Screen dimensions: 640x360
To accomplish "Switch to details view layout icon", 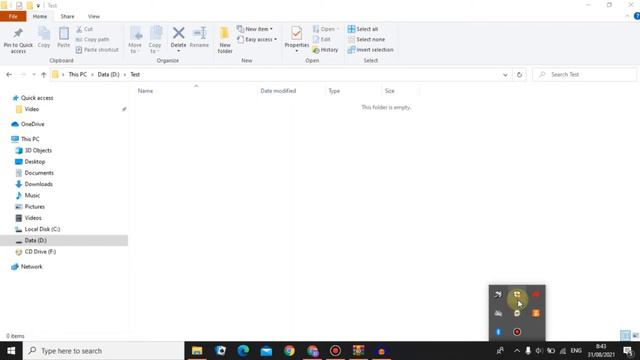I will coord(625,336).
